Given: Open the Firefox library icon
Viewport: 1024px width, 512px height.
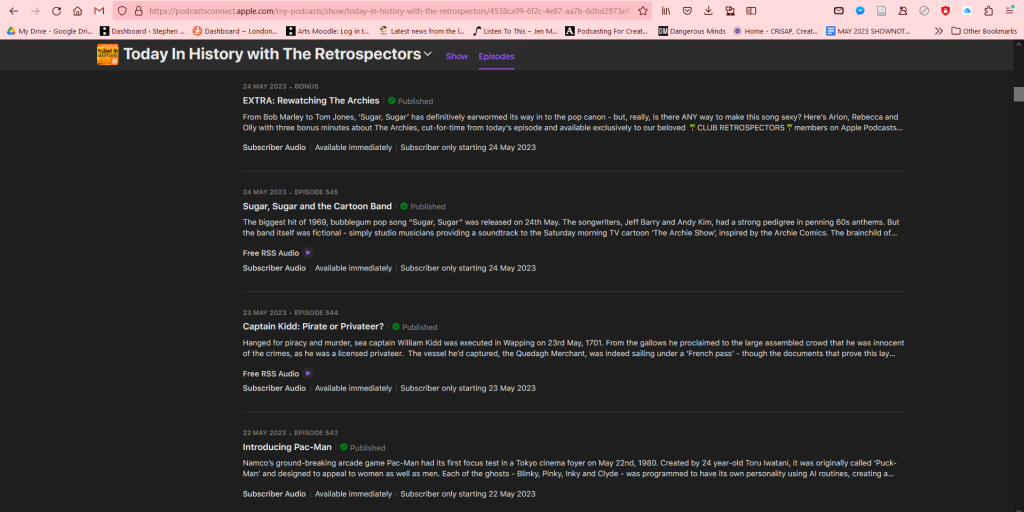Looking at the screenshot, I should pos(666,11).
